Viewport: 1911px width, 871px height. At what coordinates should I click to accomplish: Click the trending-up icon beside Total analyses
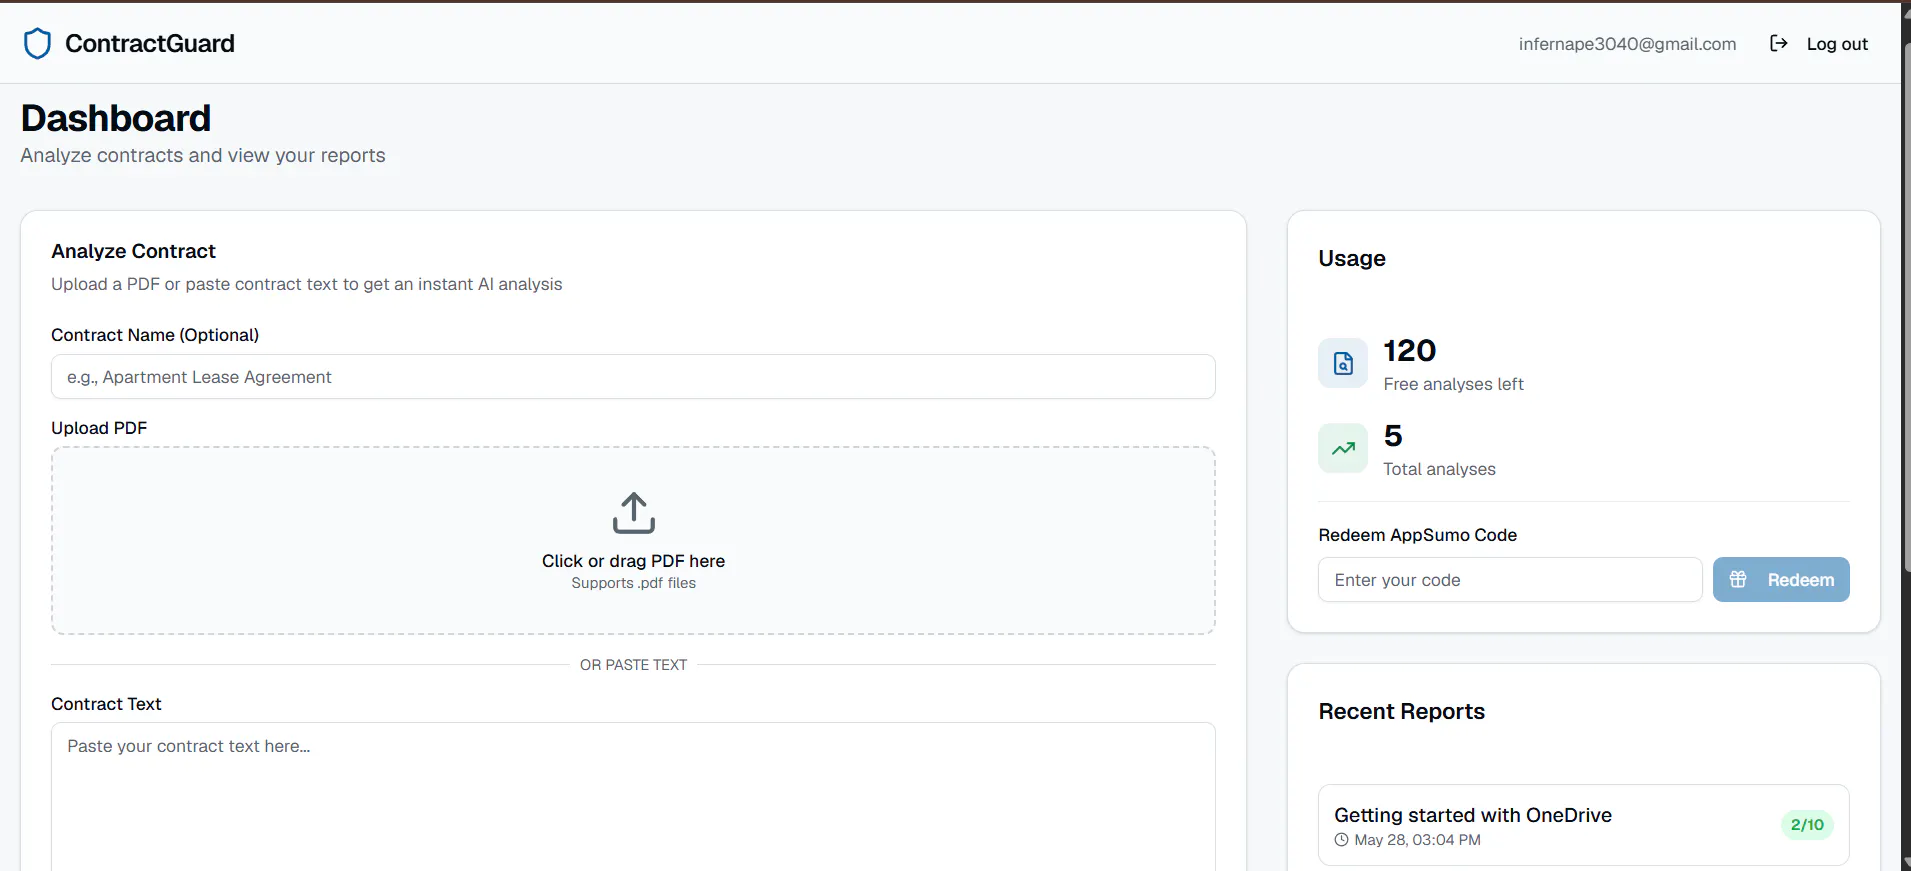[x=1343, y=448]
